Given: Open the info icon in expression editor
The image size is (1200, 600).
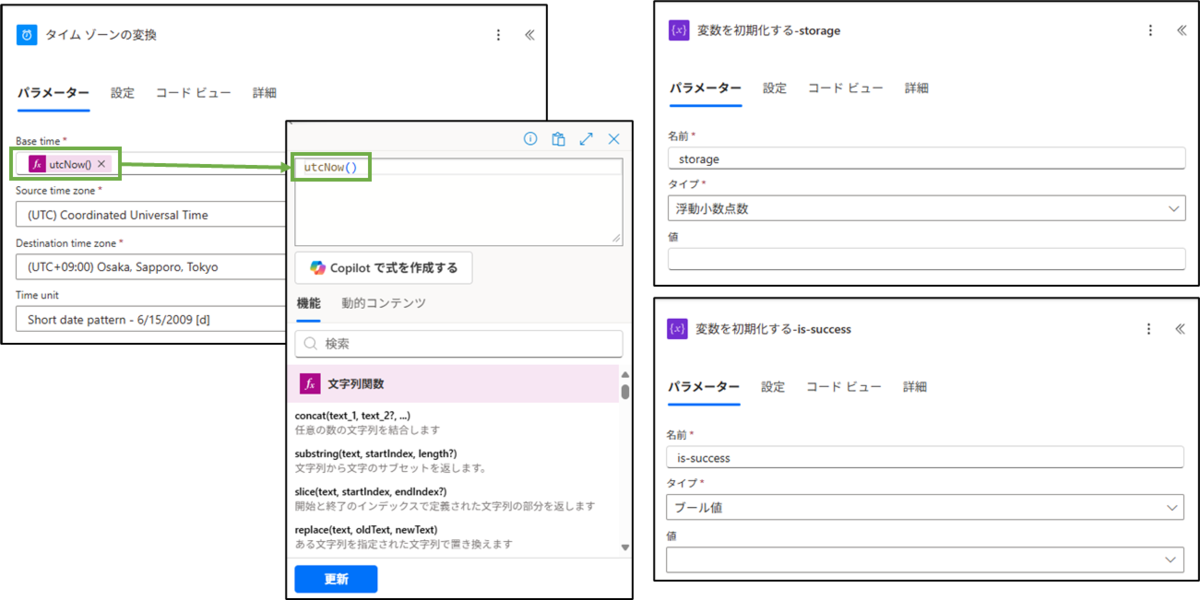Looking at the screenshot, I should click(531, 139).
